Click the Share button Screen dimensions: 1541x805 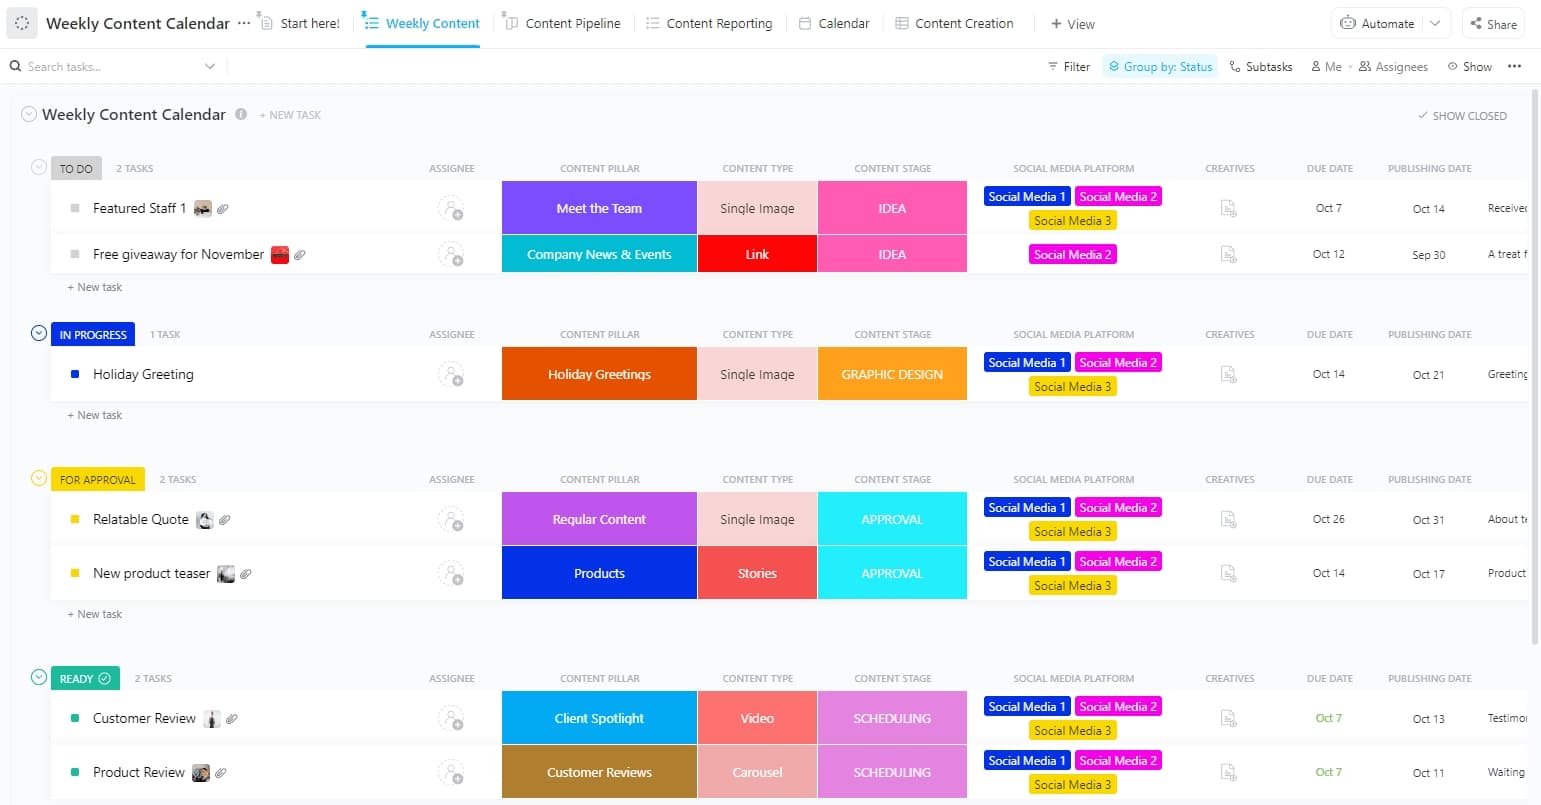pyautogui.click(x=1493, y=23)
